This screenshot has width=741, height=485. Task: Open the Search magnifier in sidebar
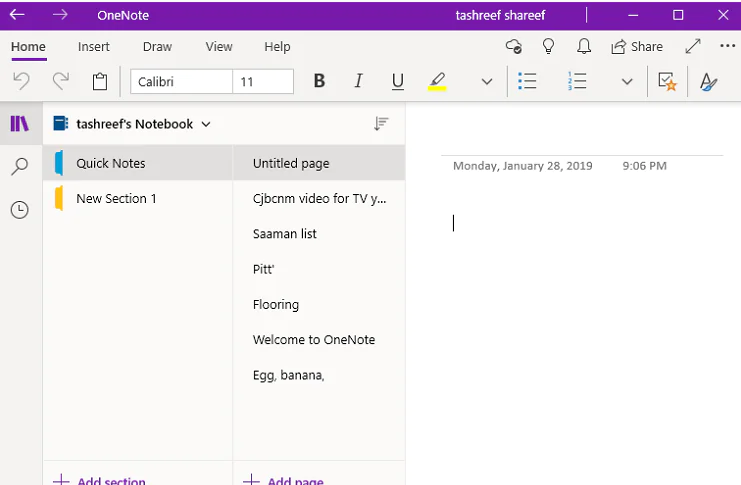point(19,166)
